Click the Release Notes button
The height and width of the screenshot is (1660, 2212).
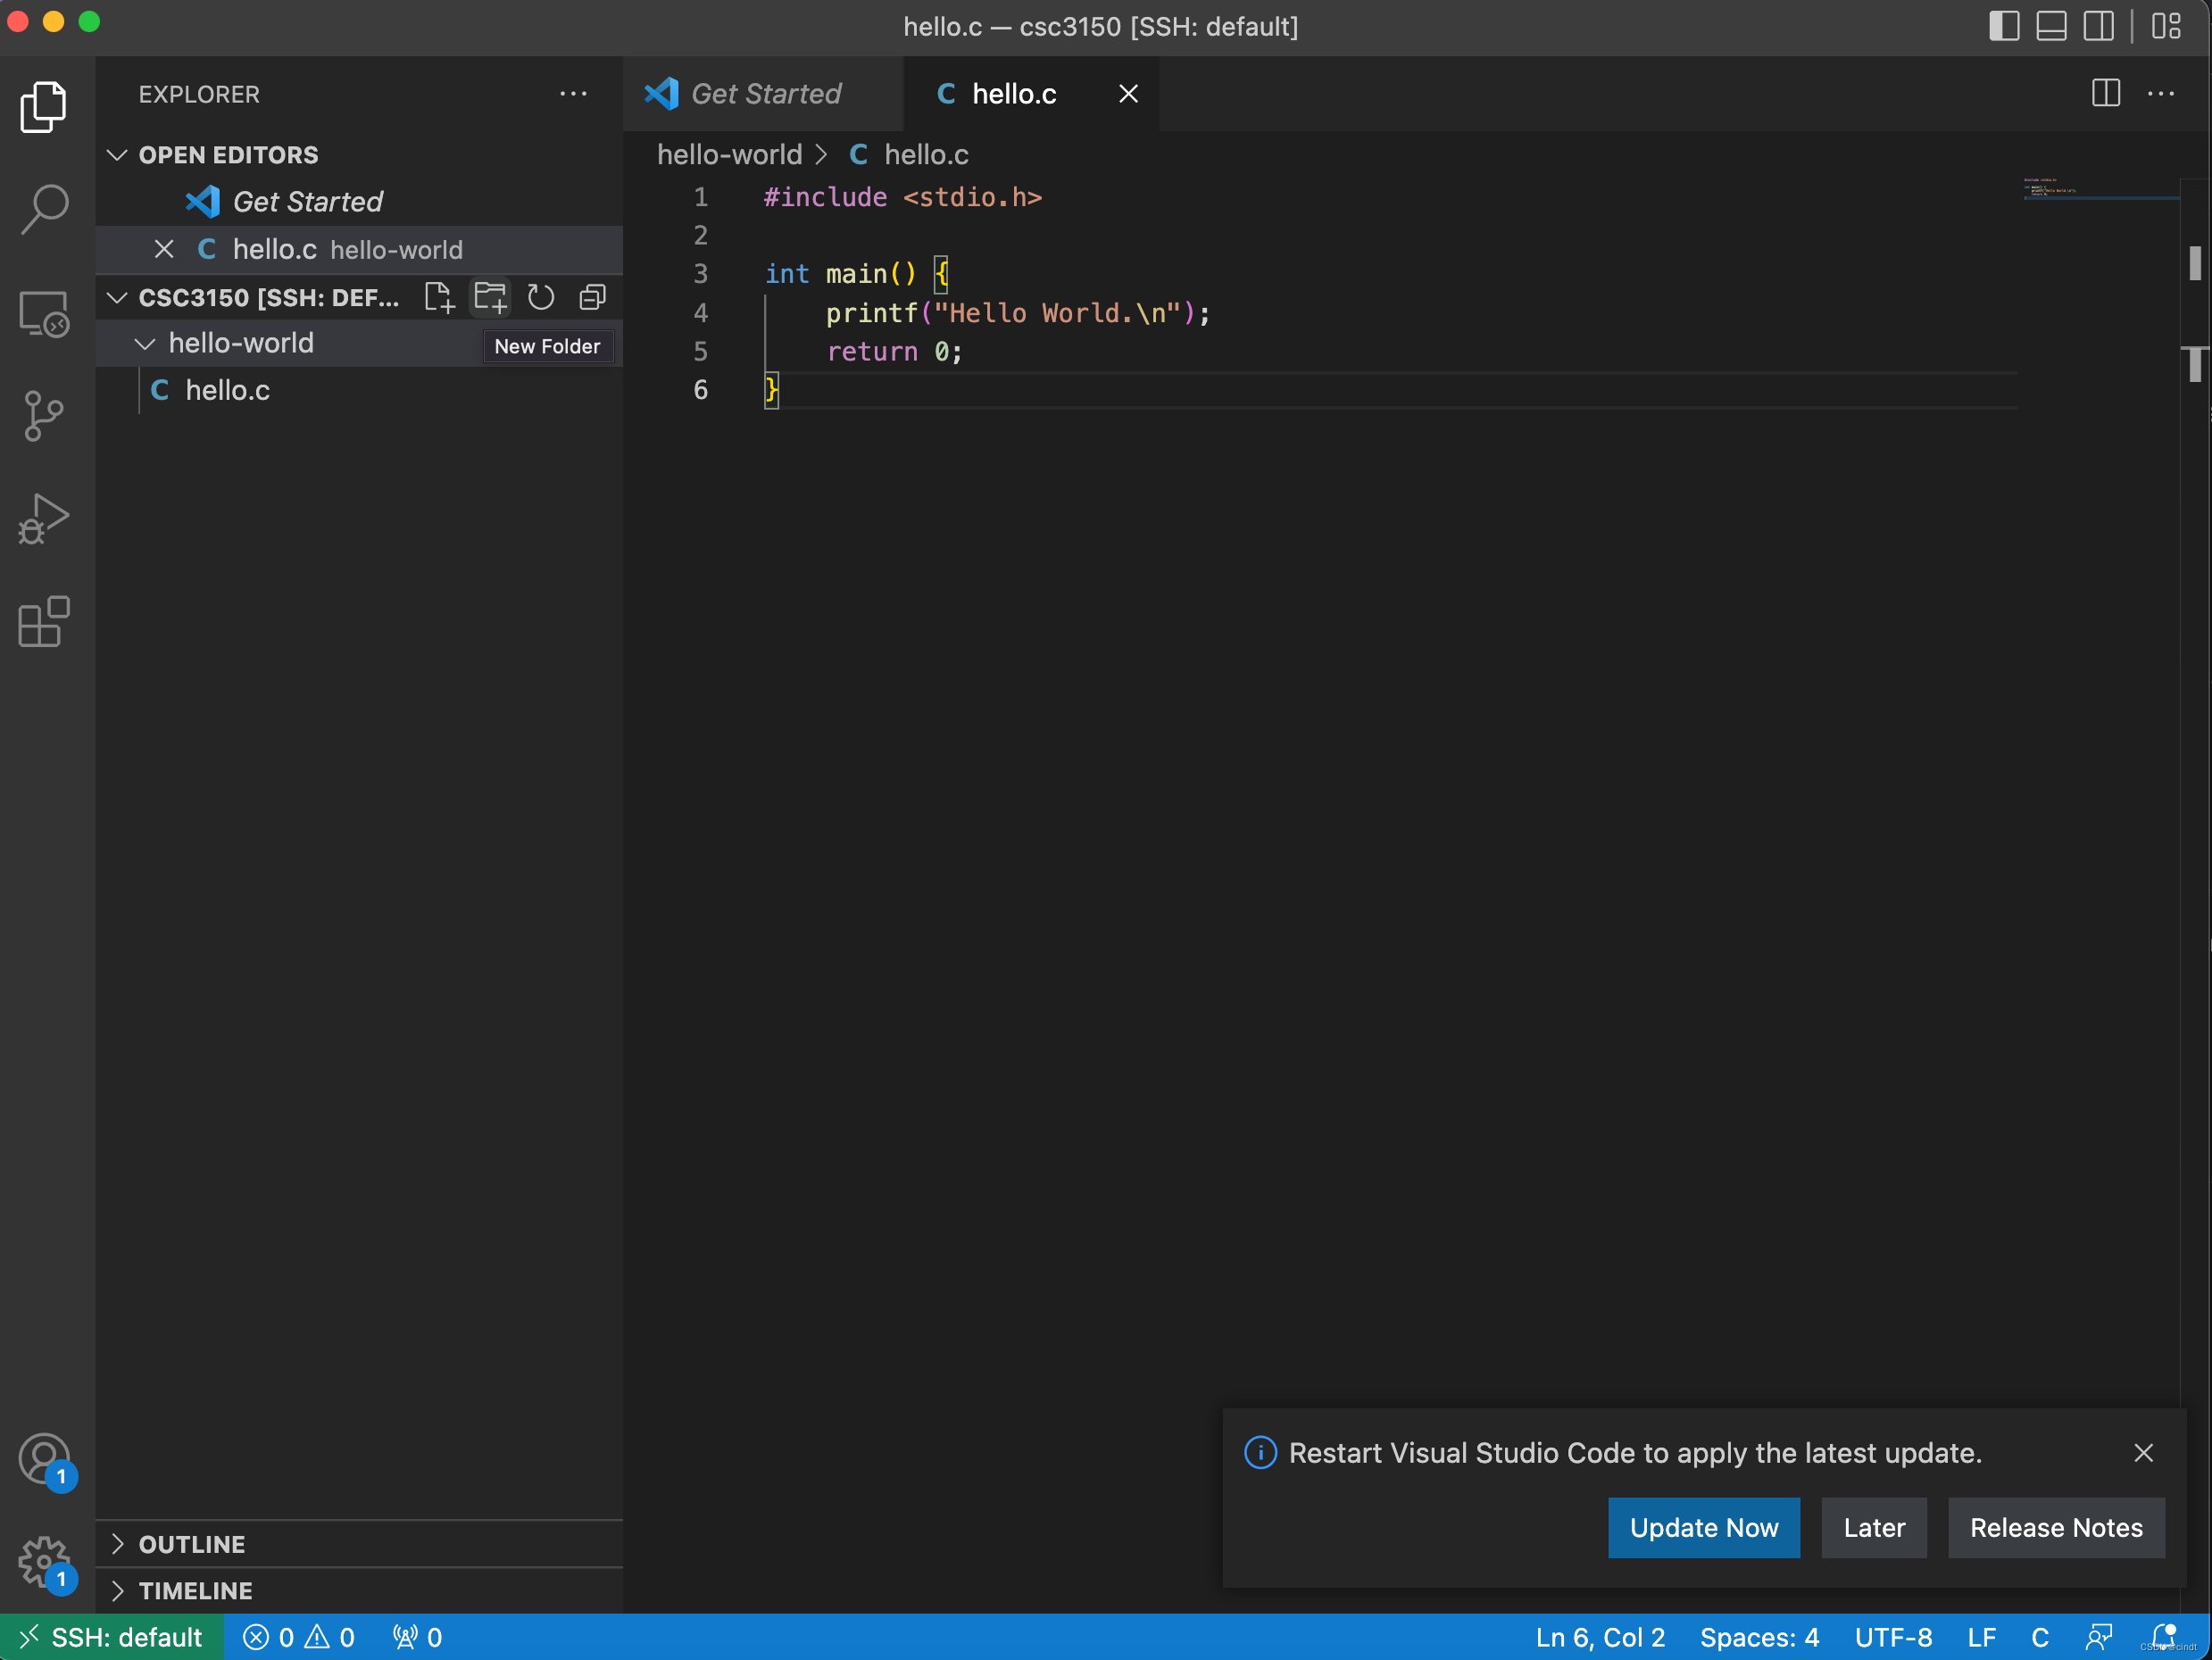point(2055,1527)
